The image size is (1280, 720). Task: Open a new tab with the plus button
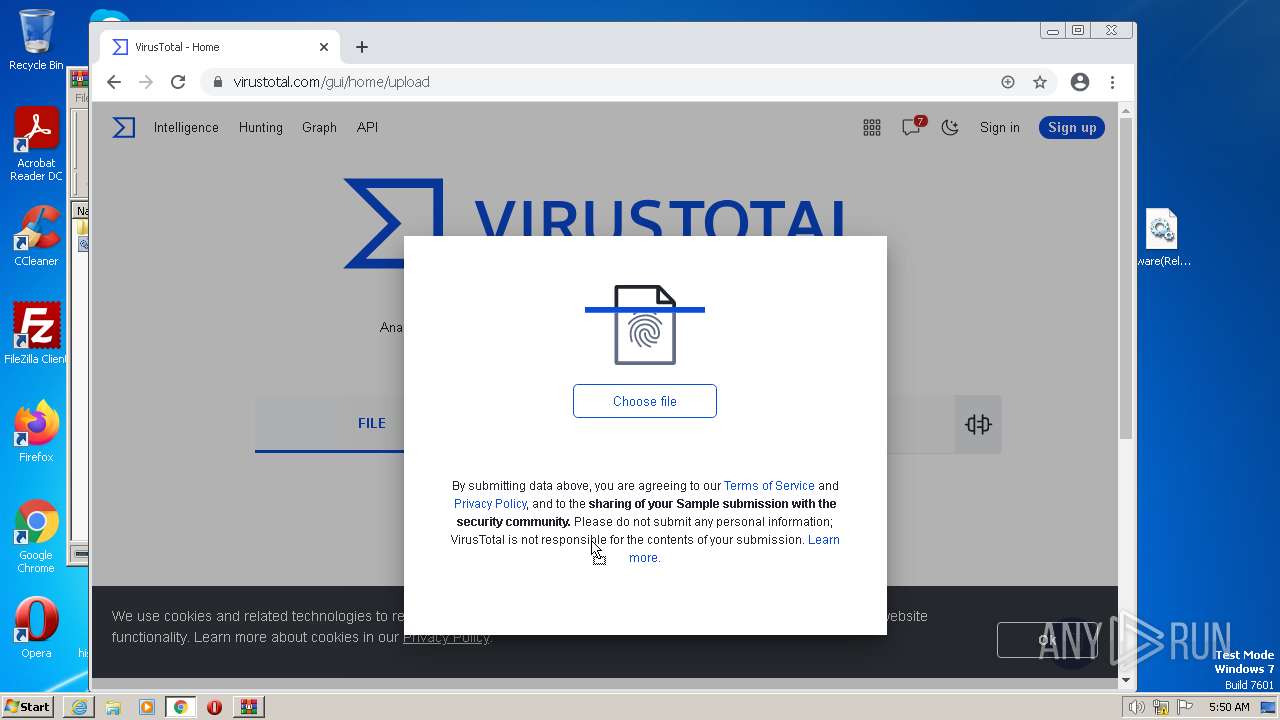(362, 47)
